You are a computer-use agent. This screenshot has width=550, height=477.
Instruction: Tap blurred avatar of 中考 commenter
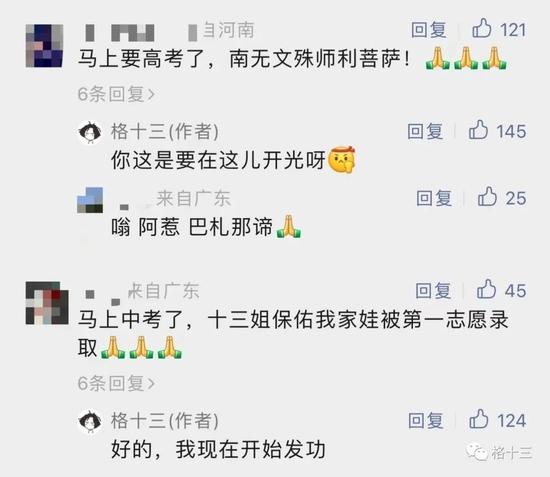pyautogui.click(x=47, y=303)
